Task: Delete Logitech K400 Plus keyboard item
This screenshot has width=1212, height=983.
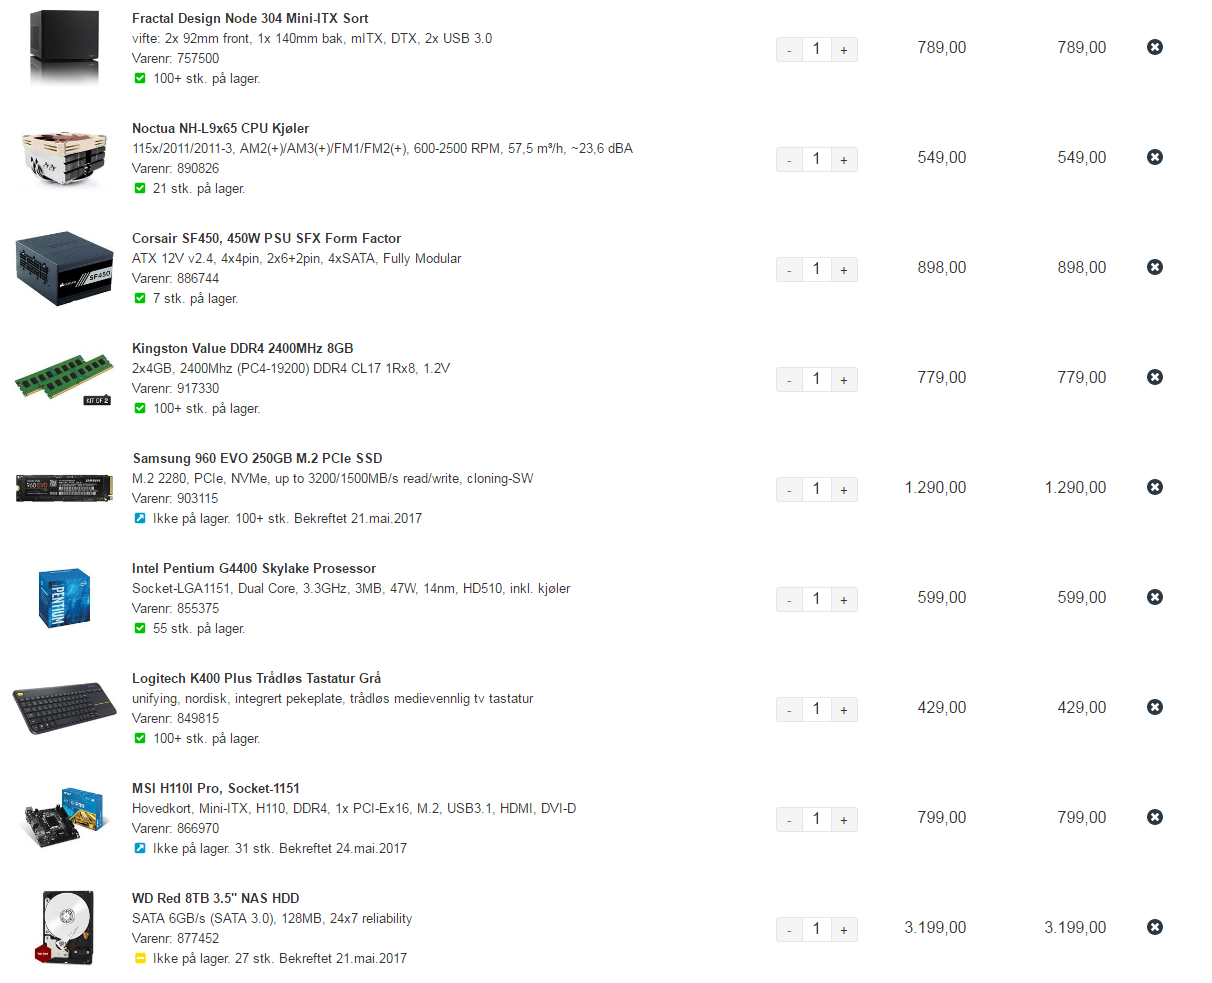Action: (1155, 707)
